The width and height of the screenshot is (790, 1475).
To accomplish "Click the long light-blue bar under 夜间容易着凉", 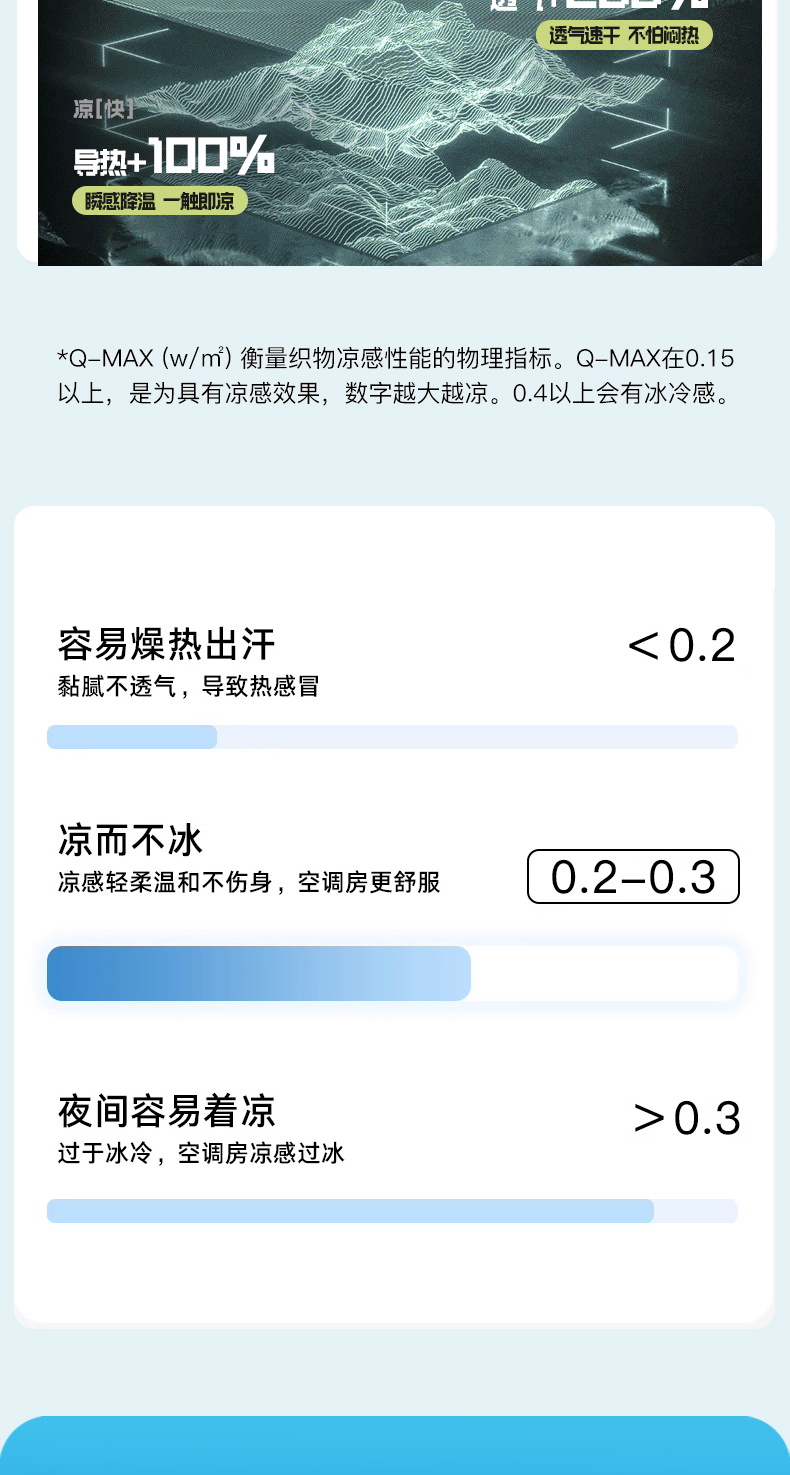I will pyautogui.click(x=350, y=1211).
